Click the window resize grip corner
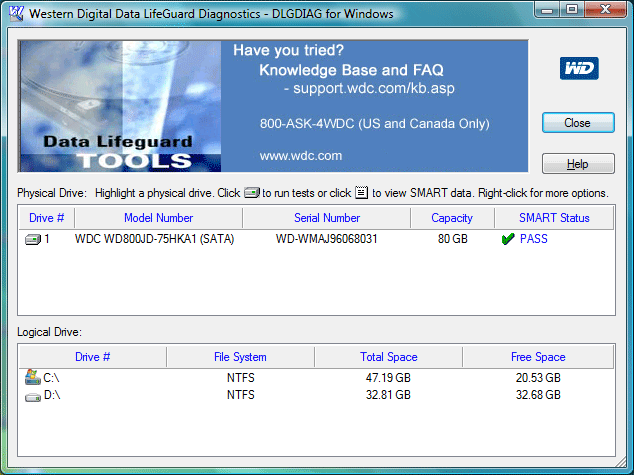The image size is (634, 475). coord(621,462)
